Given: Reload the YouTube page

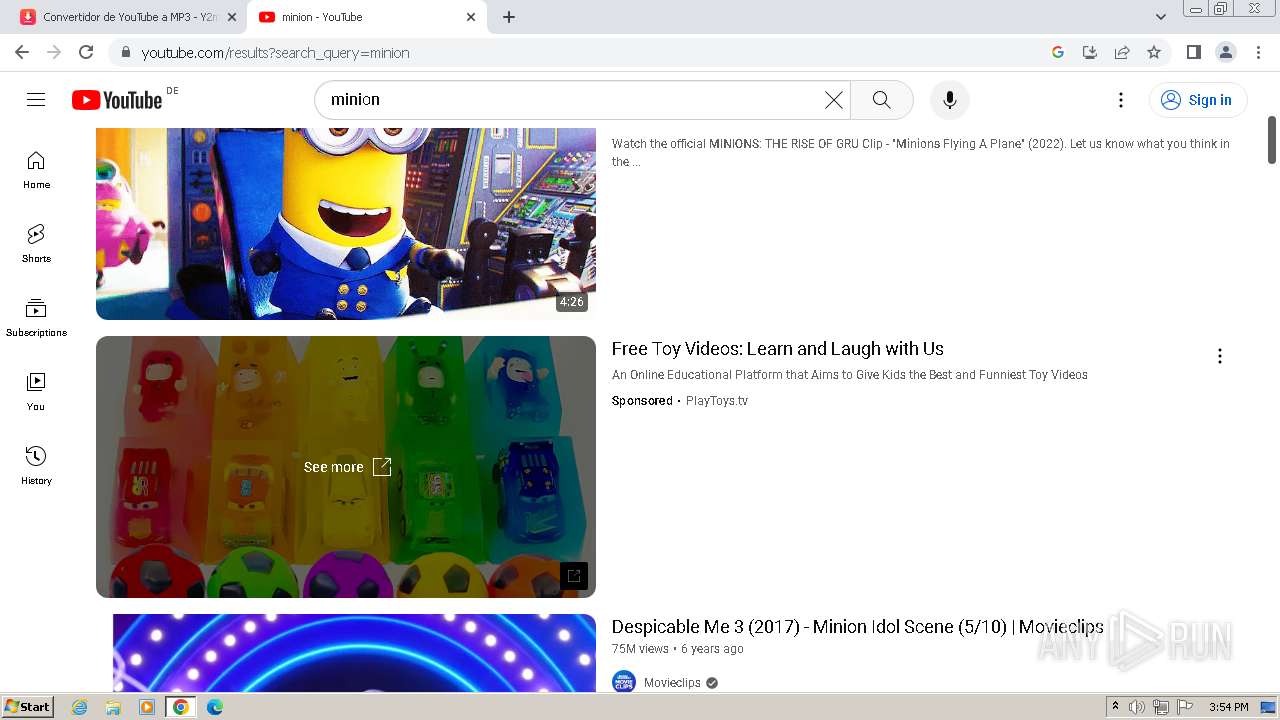Looking at the screenshot, I should (x=86, y=52).
